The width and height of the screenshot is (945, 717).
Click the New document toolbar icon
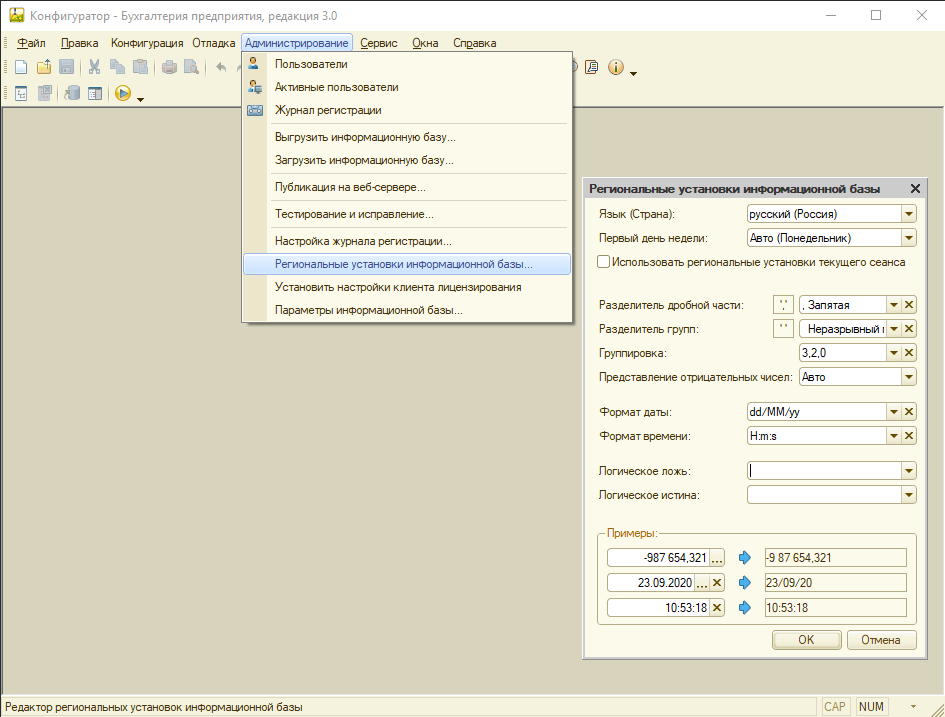[x=21, y=67]
